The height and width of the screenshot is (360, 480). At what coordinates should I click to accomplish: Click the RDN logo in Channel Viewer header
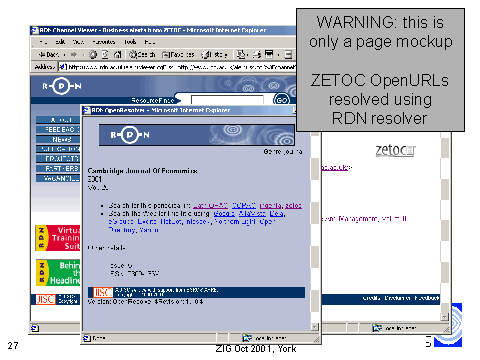62,86
